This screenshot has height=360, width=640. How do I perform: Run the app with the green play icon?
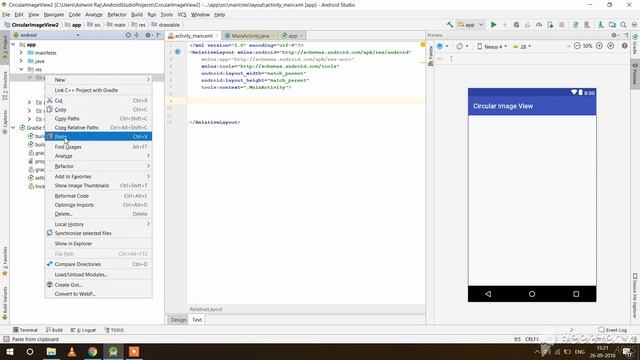pyautogui.click(x=493, y=24)
